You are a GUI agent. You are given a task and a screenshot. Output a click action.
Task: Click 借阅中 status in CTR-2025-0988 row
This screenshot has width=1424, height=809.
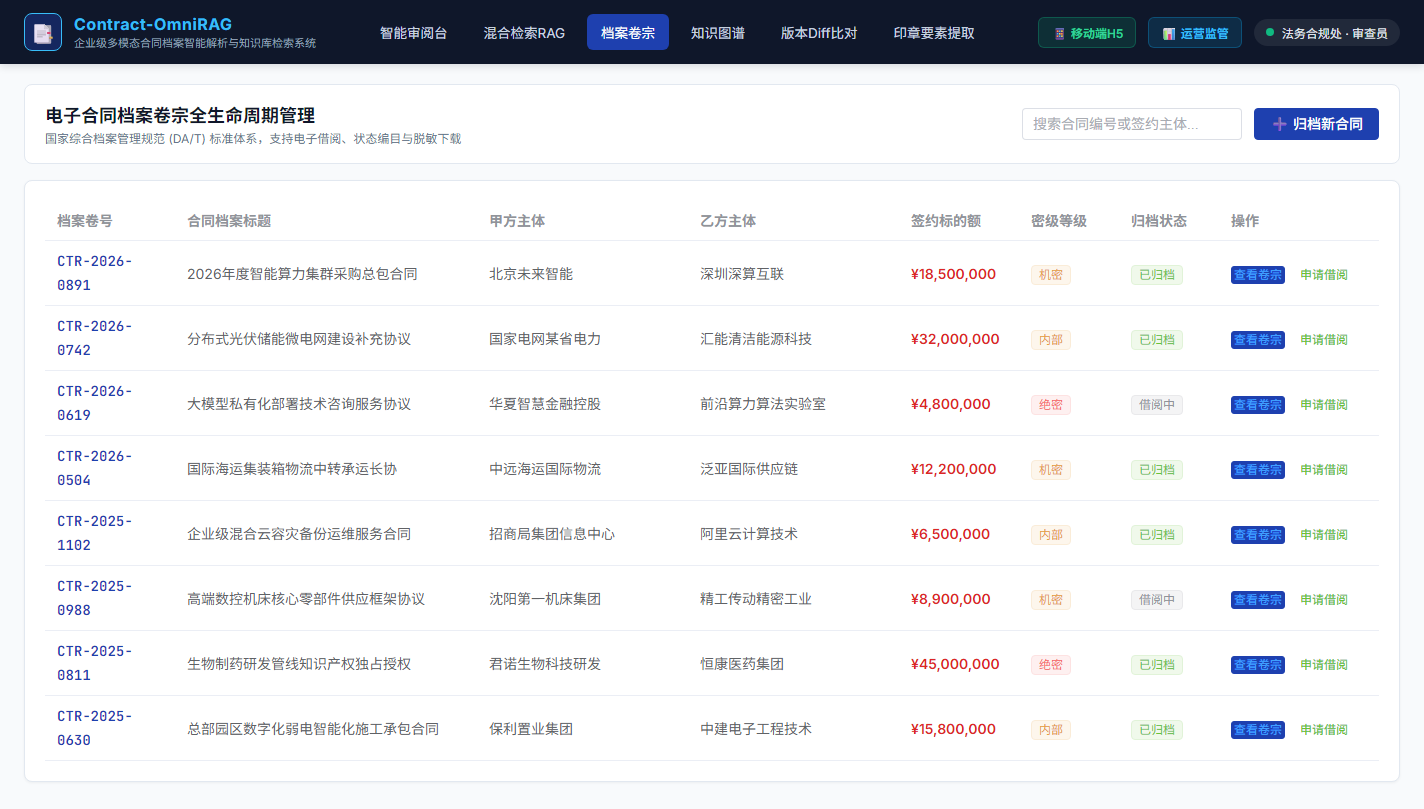pyautogui.click(x=1157, y=599)
